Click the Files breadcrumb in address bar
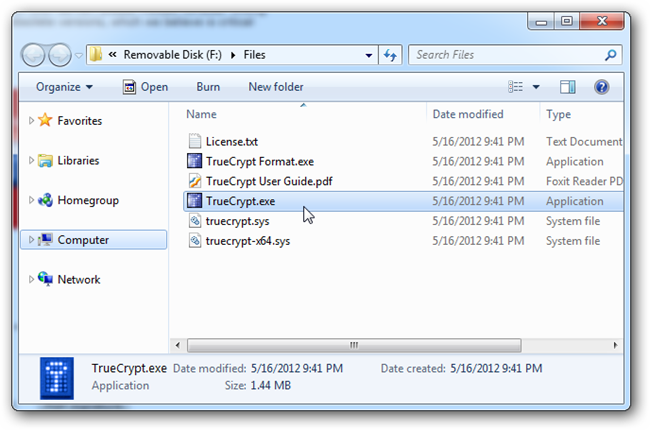 pyautogui.click(x=255, y=55)
